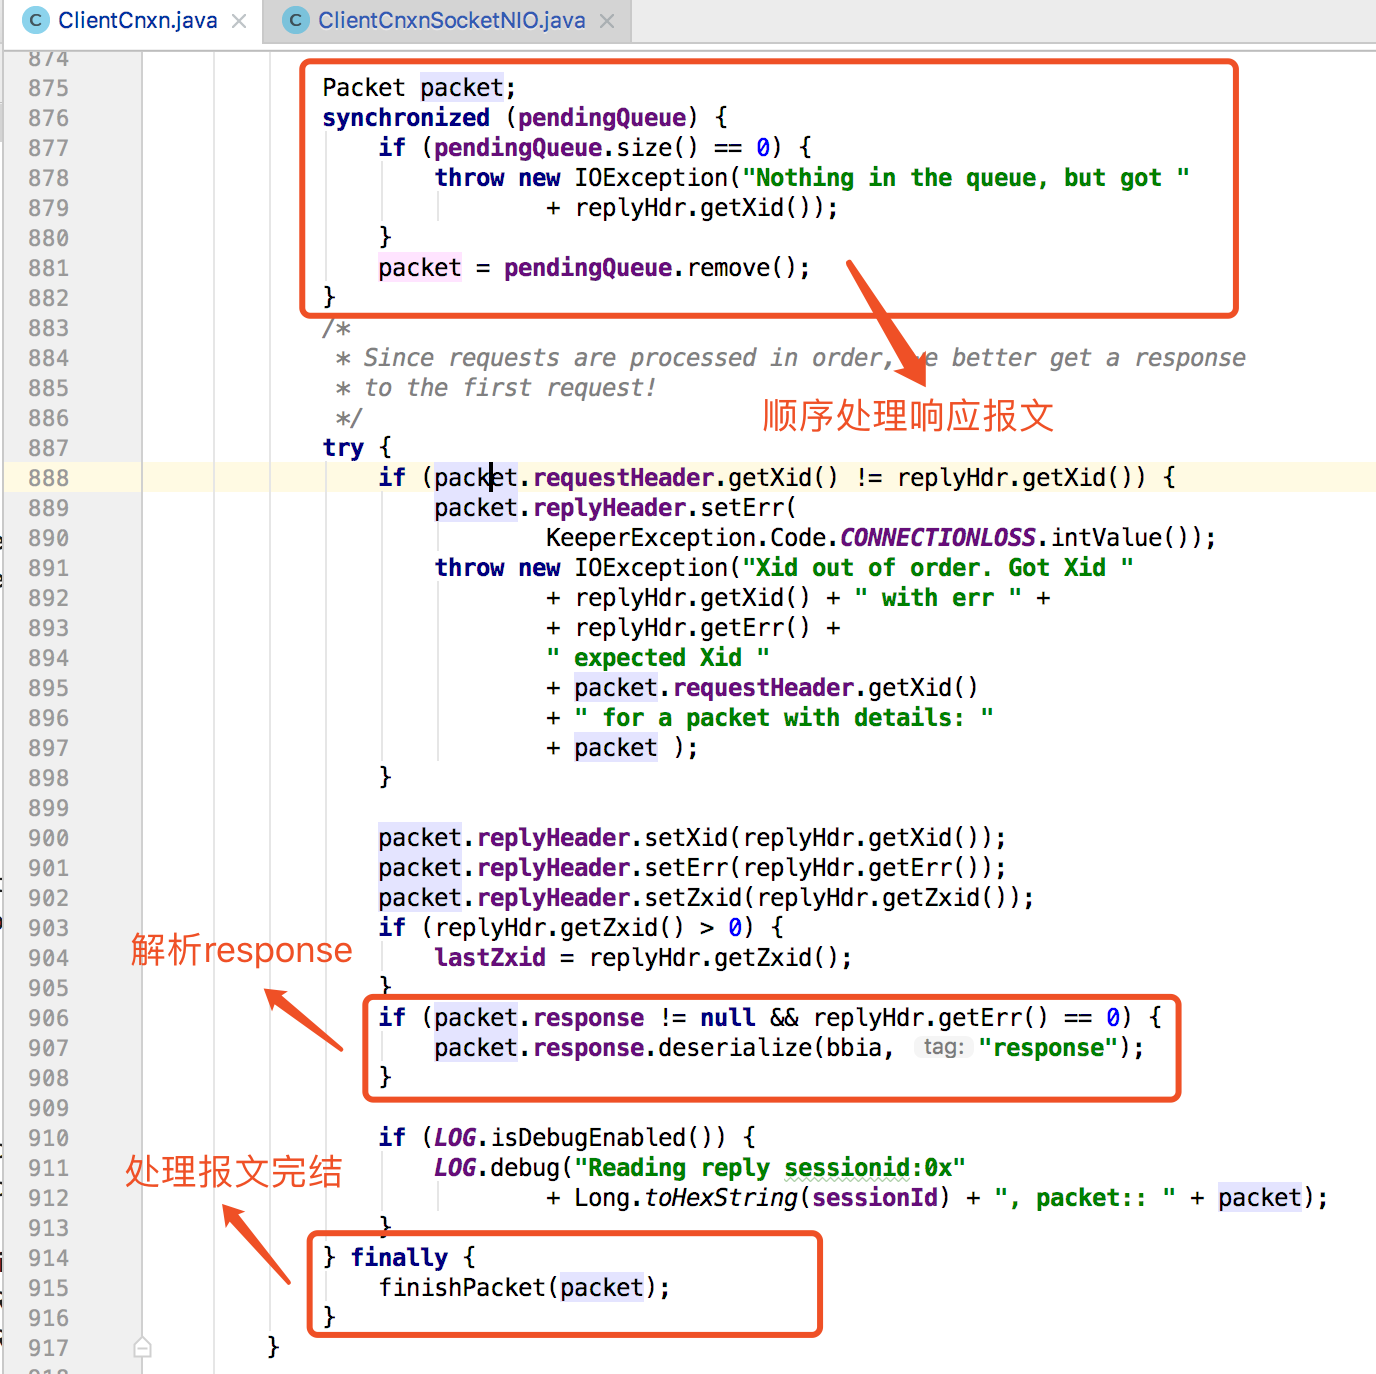Click the 'packet' variable on line 897
This screenshot has width=1376, height=1374.
[616, 748]
